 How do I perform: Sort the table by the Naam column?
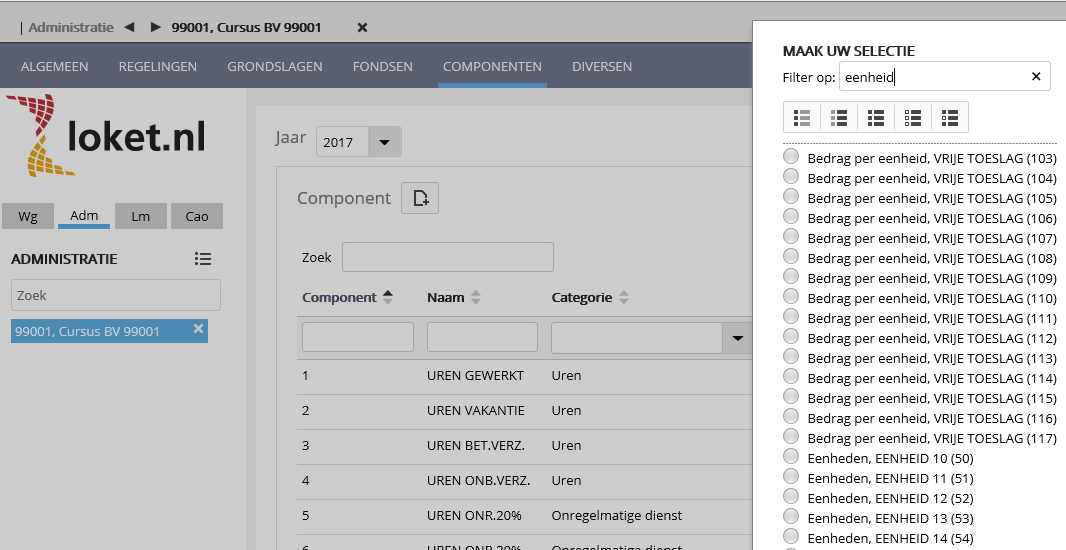point(476,297)
